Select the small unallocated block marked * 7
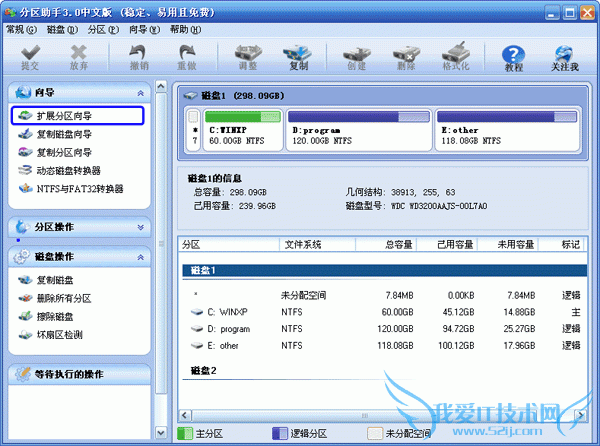Screen dimensions: 600x446 point(194,129)
